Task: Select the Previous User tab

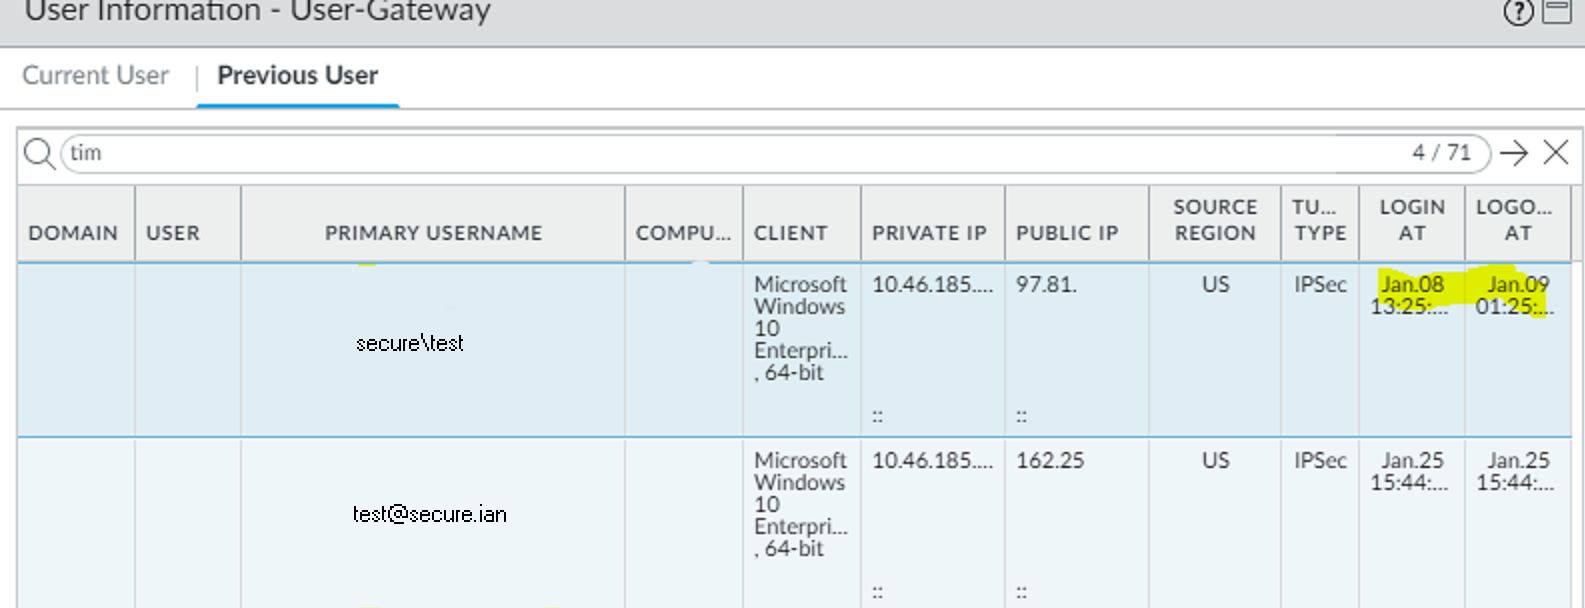Action: [298, 76]
